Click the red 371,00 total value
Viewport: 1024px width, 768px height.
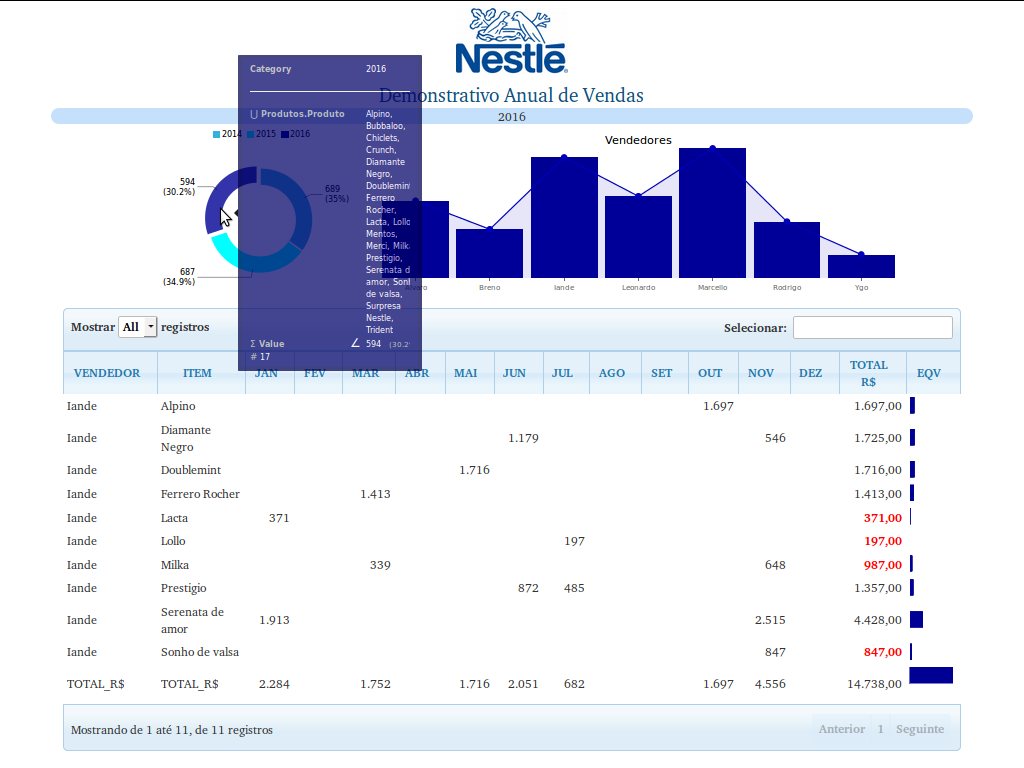point(882,519)
